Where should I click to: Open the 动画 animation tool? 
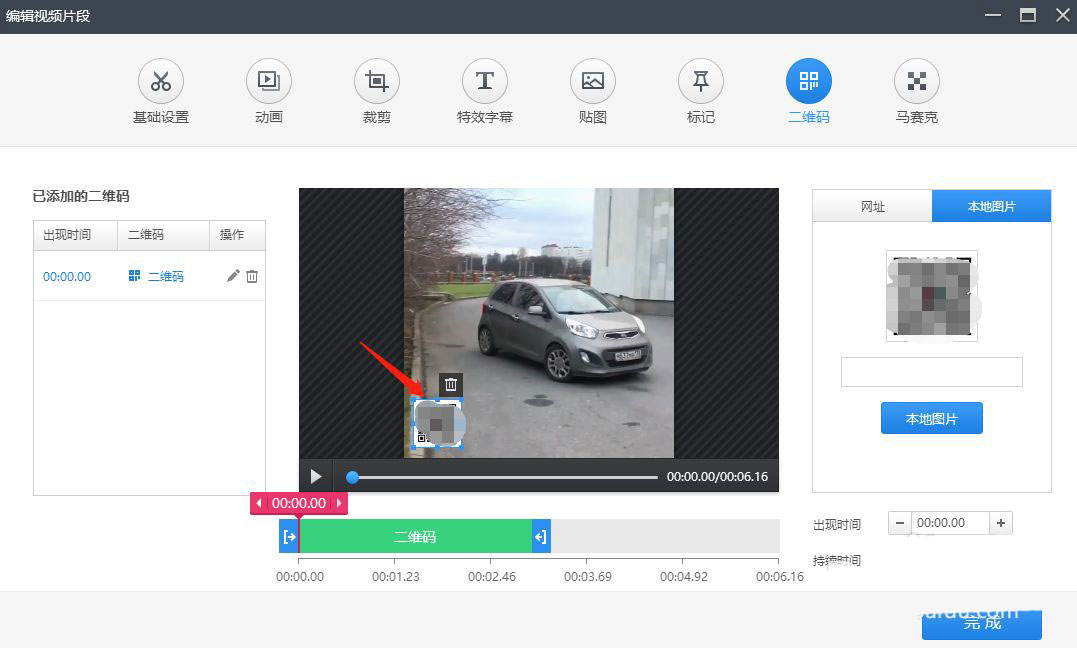[x=269, y=82]
